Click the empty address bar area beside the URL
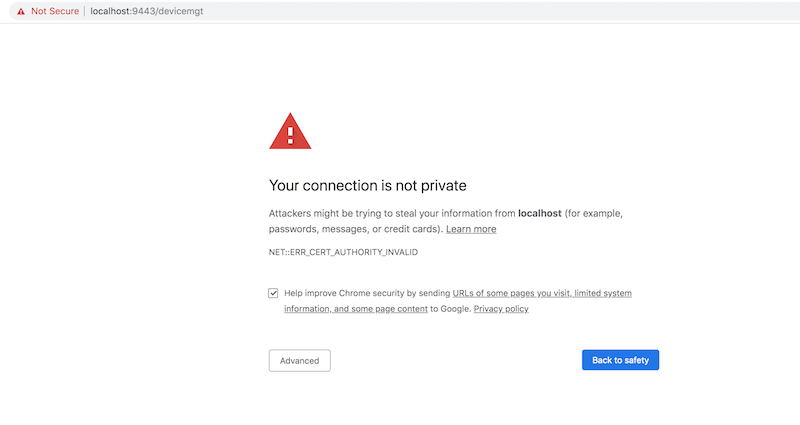 click(x=500, y=11)
